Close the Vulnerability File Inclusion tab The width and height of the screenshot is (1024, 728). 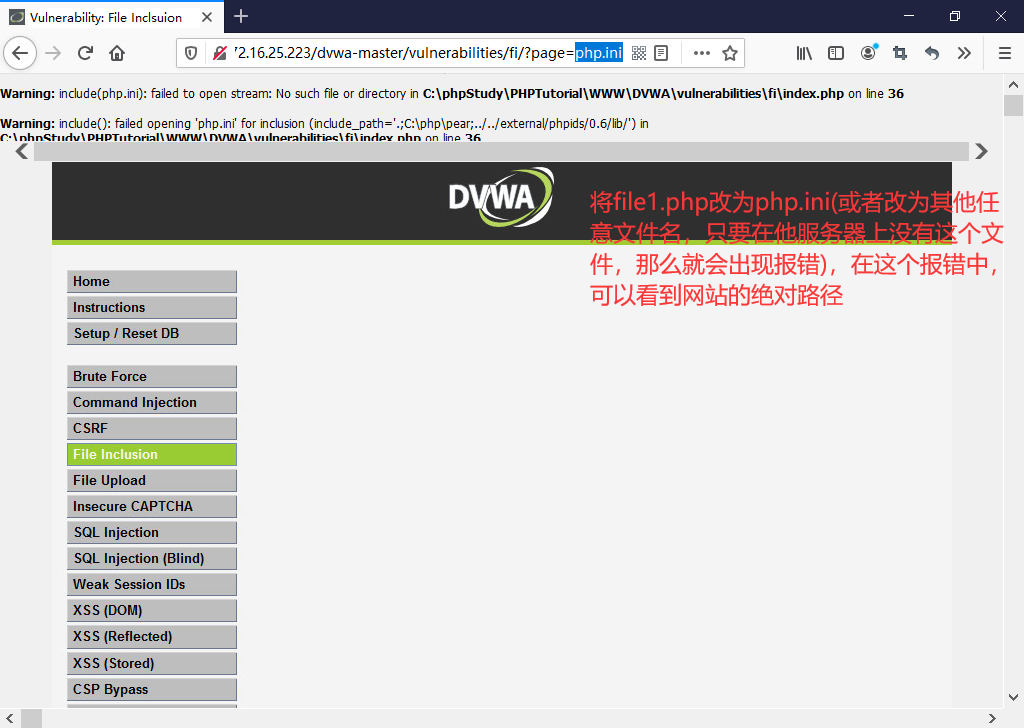207,17
